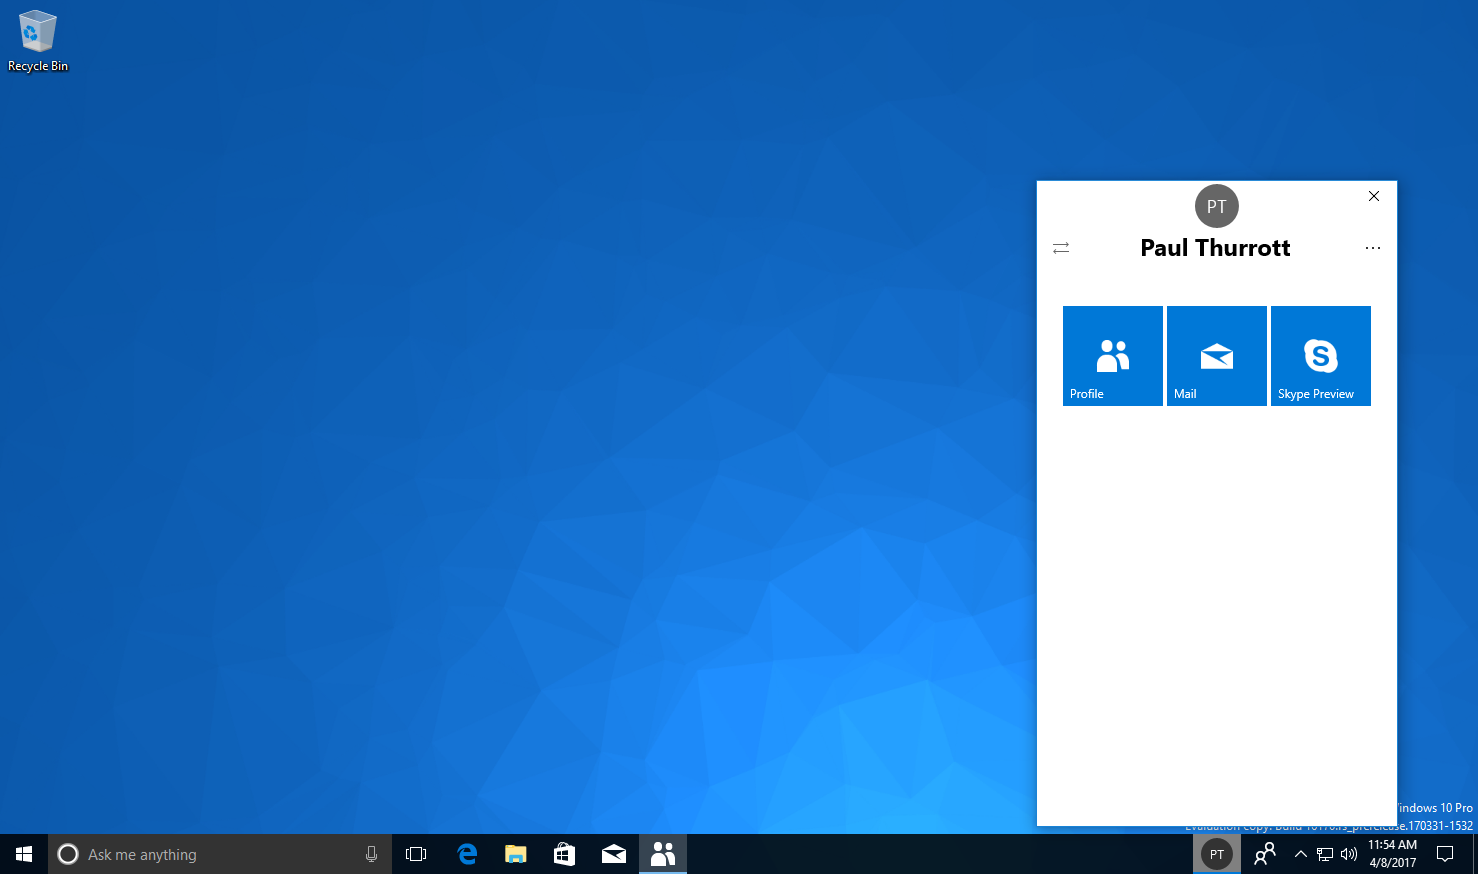Launch Microsoft Edge from the taskbar
Viewport: 1478px width, 874px height.
click(466, 854)
